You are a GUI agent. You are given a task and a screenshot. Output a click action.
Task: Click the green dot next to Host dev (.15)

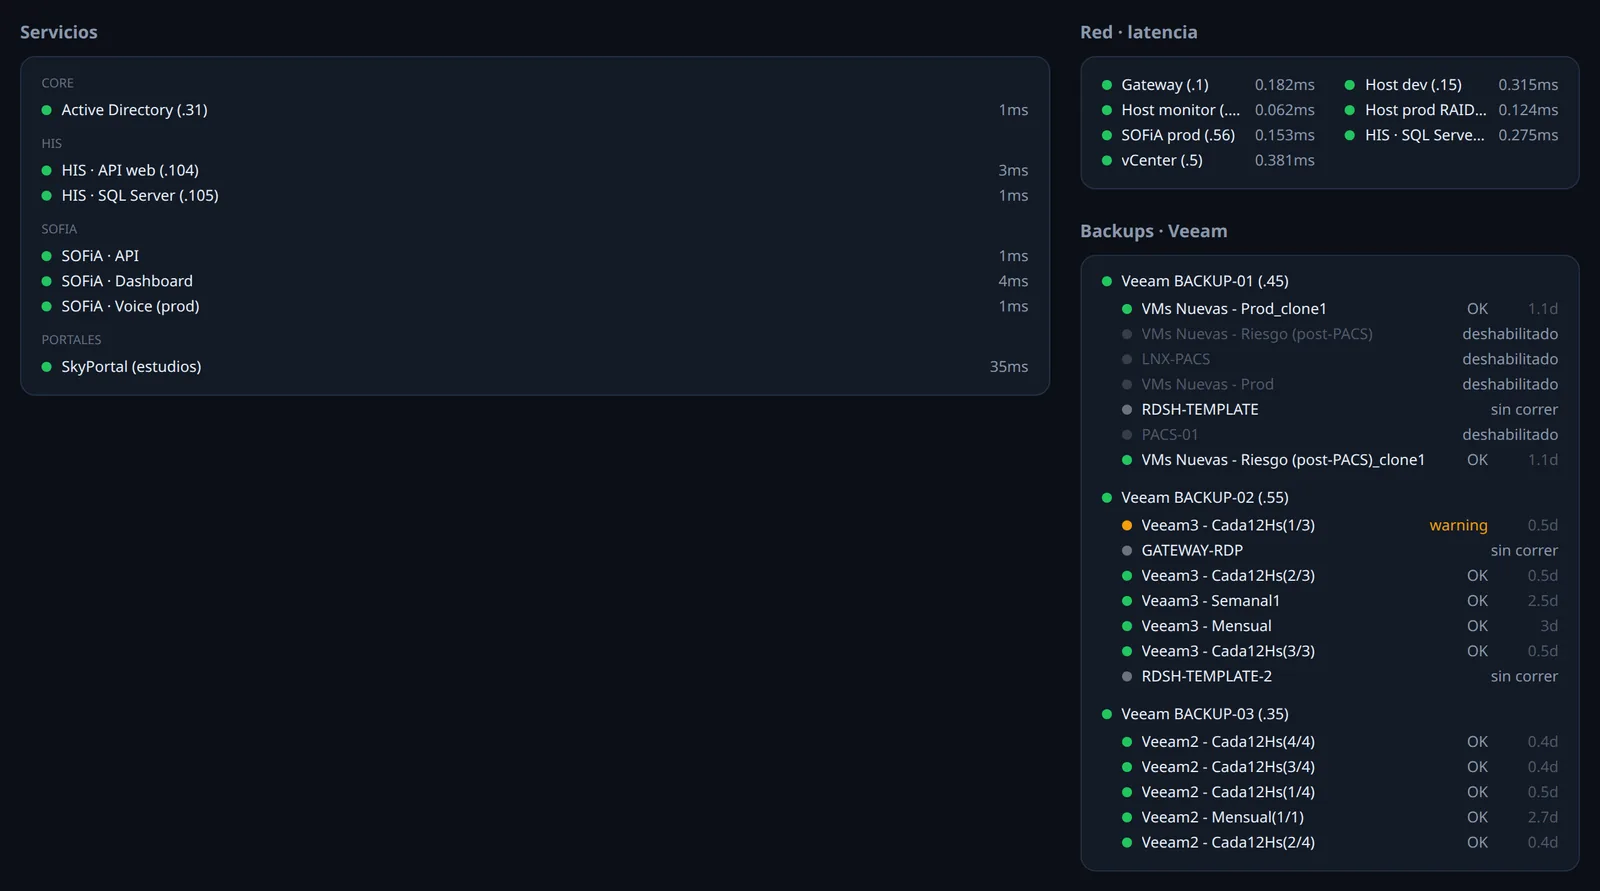1350,85
